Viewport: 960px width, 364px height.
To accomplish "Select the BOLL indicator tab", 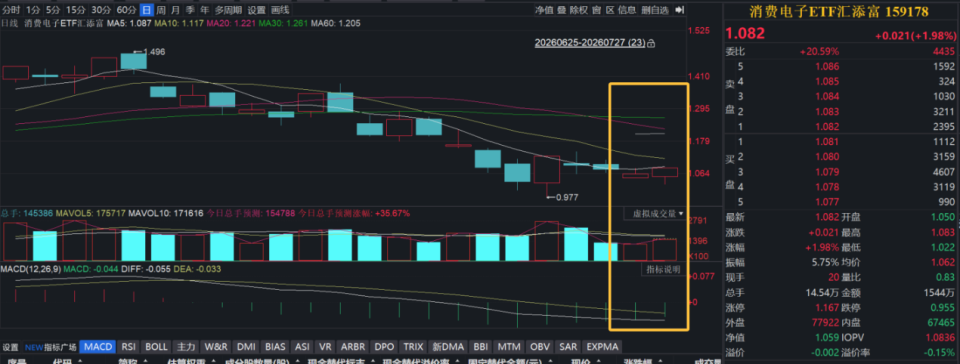I will pos(157,346).
